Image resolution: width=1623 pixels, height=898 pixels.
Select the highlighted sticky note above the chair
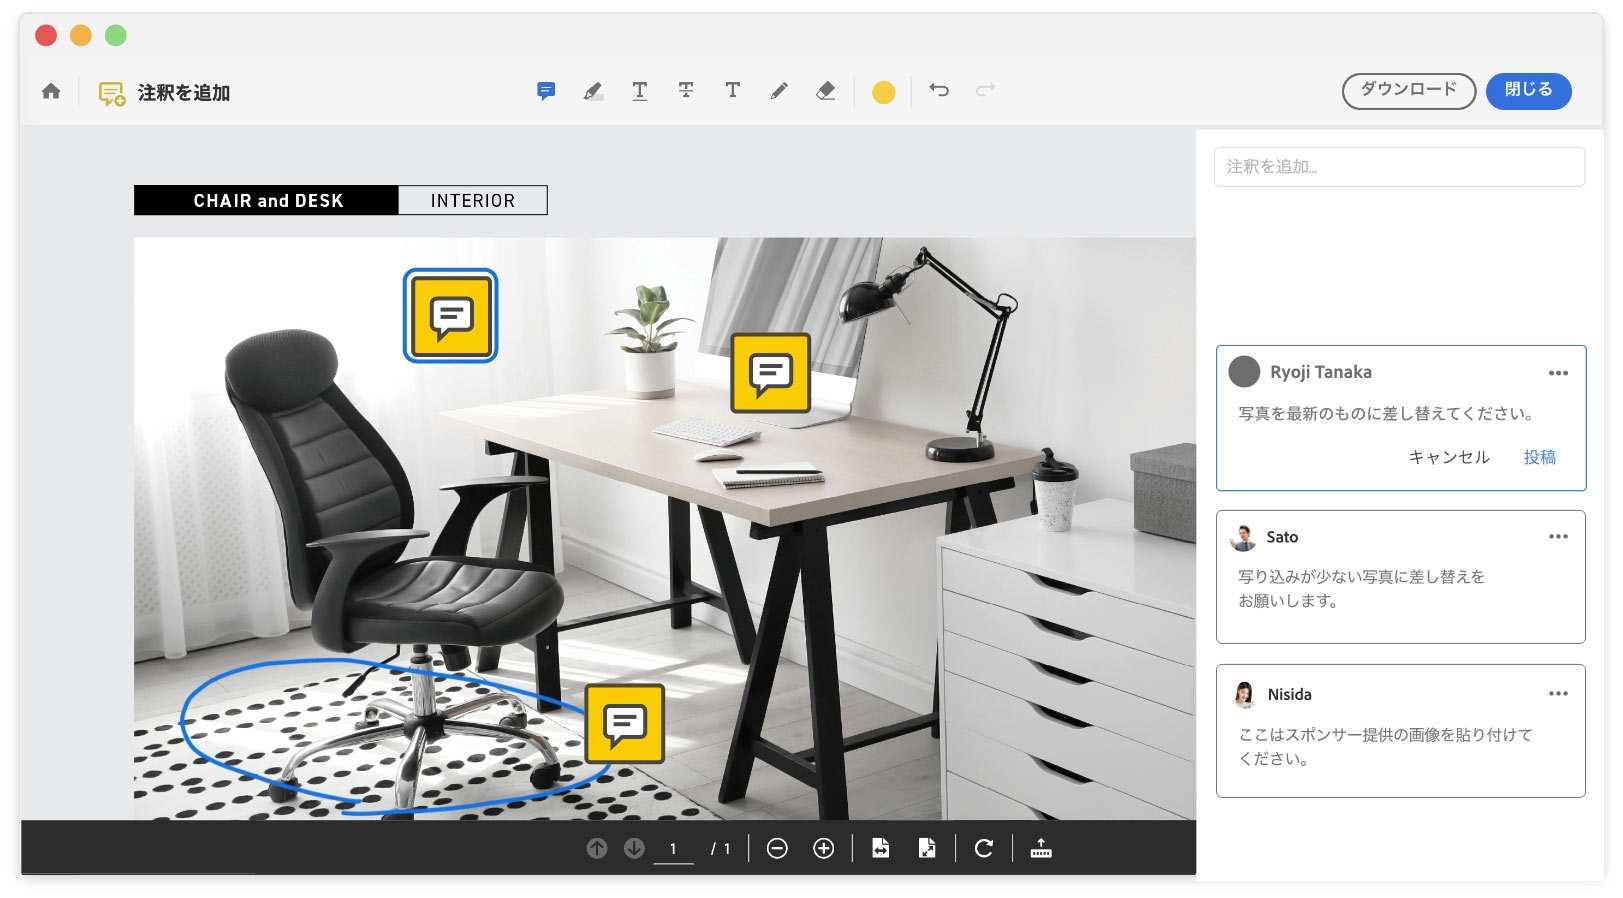pos(451,316)
